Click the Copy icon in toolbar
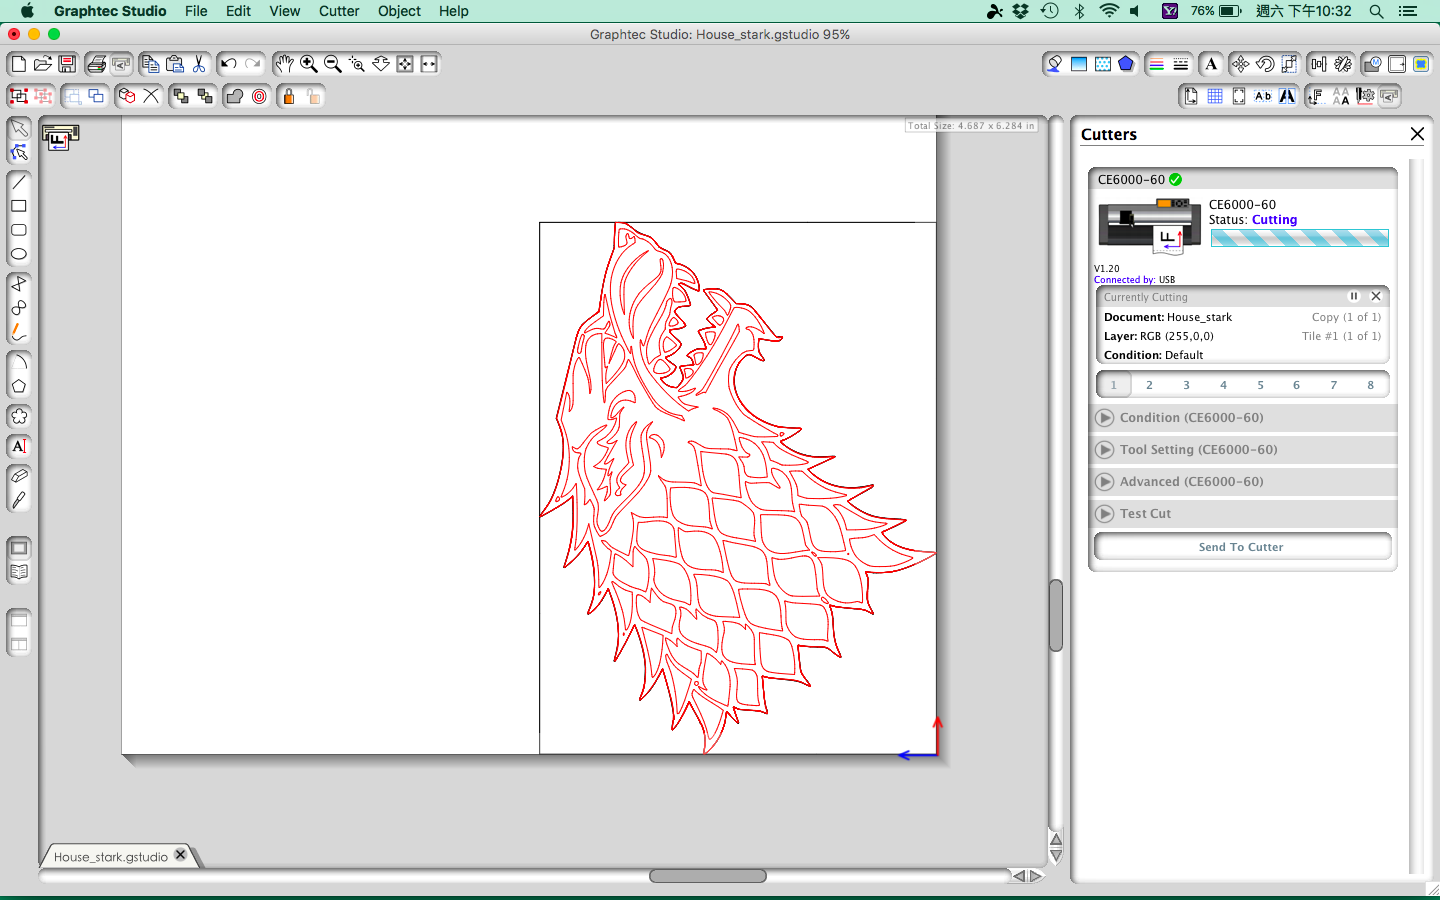 pos(150,64)
